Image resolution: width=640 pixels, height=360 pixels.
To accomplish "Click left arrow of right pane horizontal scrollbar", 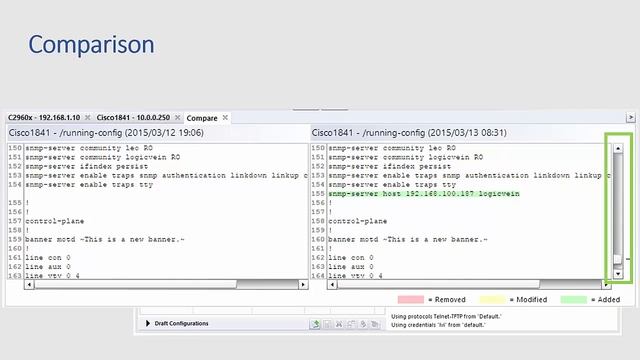I will pos(332,284).
